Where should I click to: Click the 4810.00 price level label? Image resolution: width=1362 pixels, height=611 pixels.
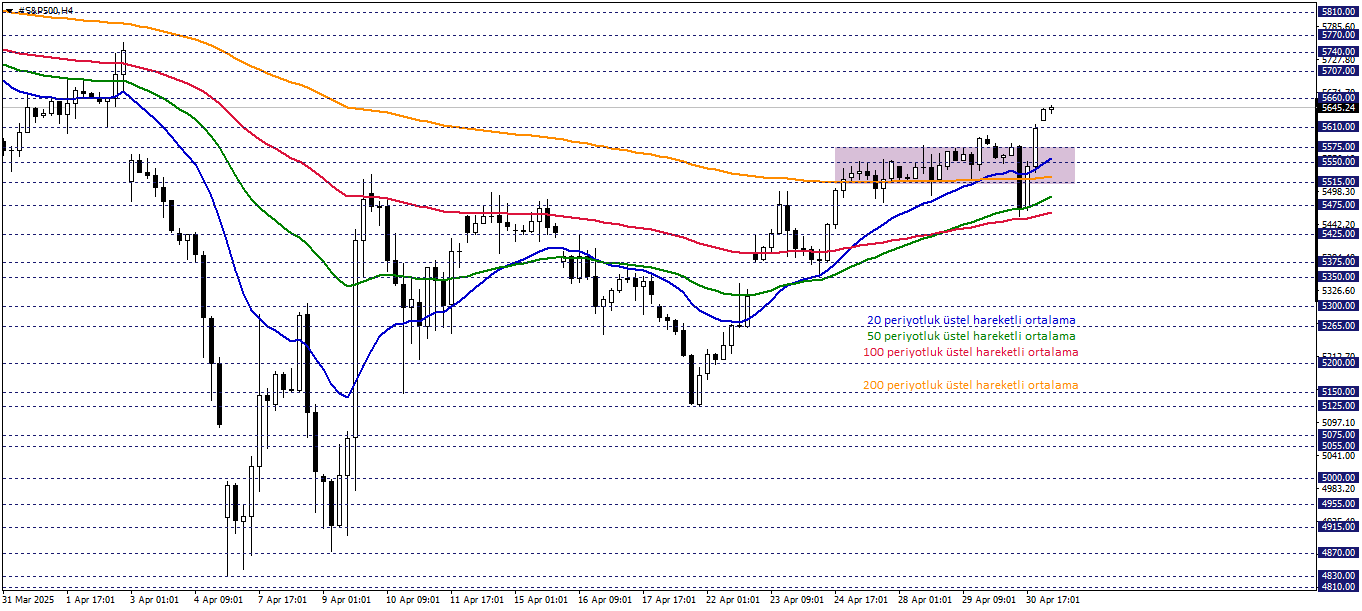point(1338,587)
